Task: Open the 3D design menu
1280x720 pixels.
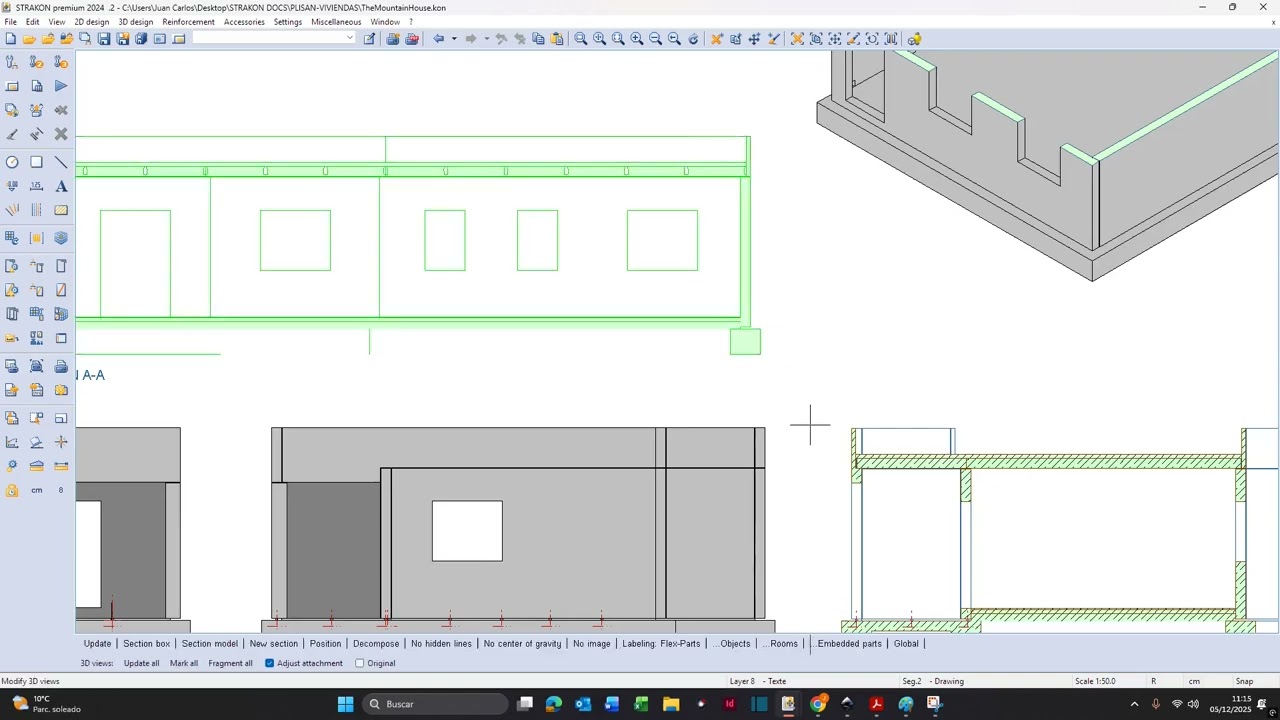Action: point(136,22)
